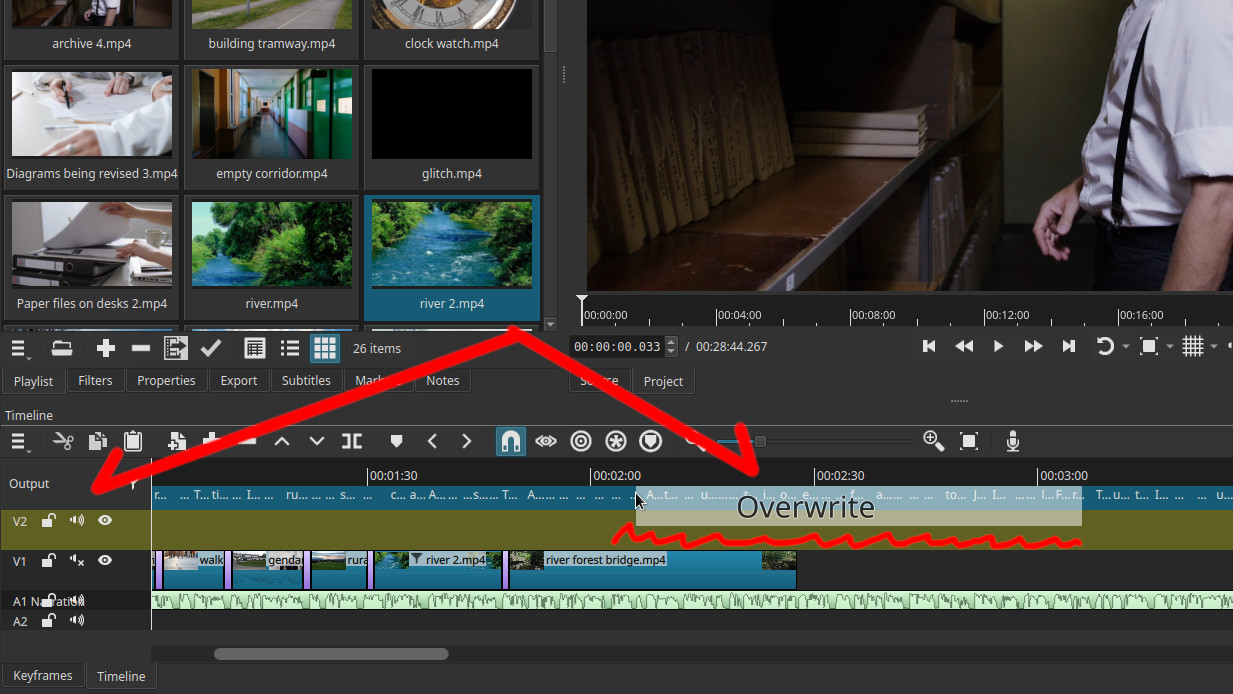Click the timeline zoom slider handle
Image resolution: width=1233 pixels, height=694 pixels.
[760, 441]
